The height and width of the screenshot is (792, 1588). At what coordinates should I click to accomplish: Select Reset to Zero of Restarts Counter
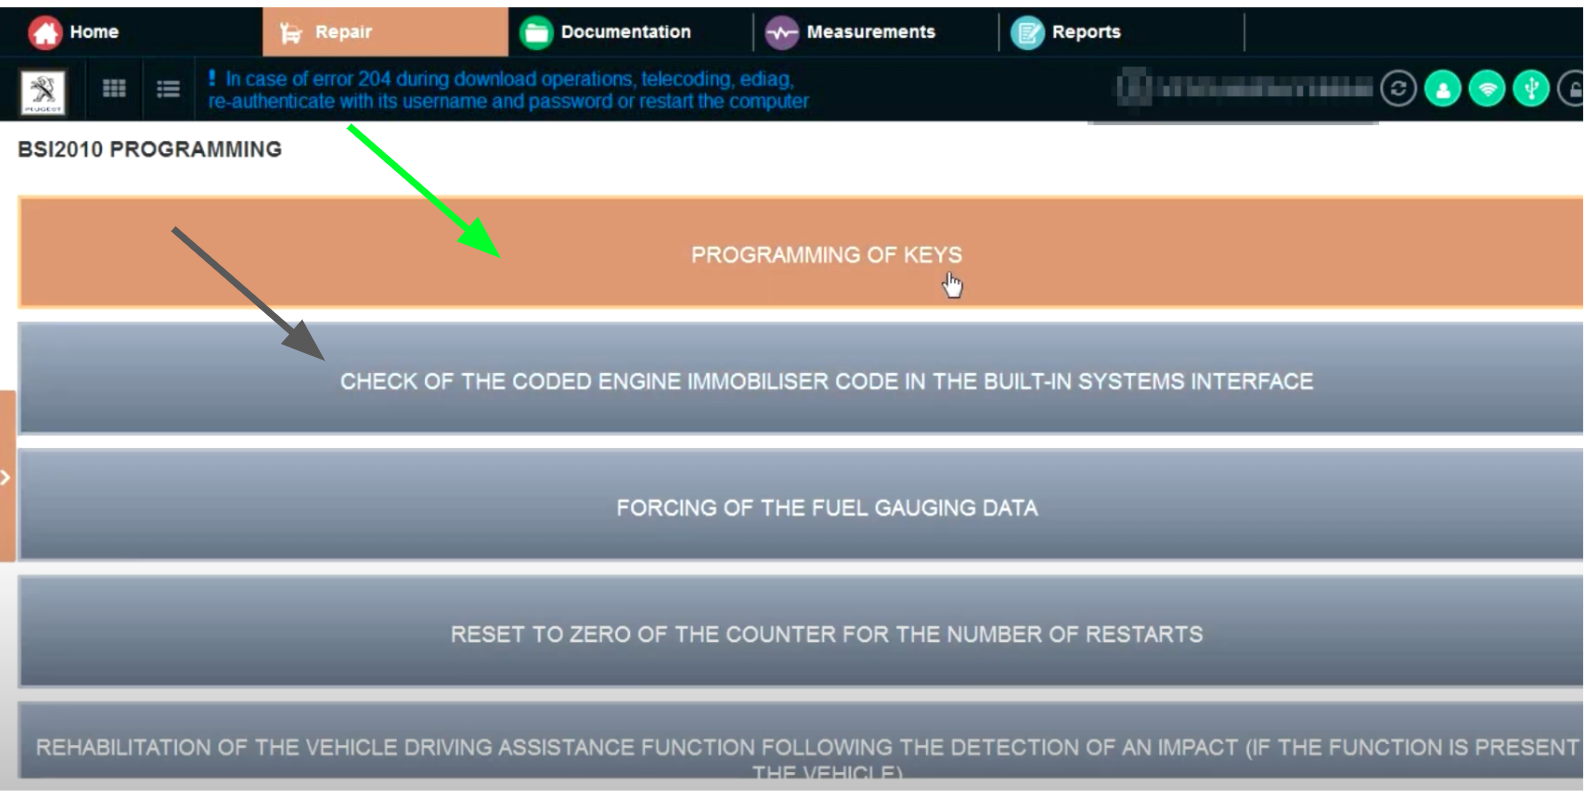[800, 632]
